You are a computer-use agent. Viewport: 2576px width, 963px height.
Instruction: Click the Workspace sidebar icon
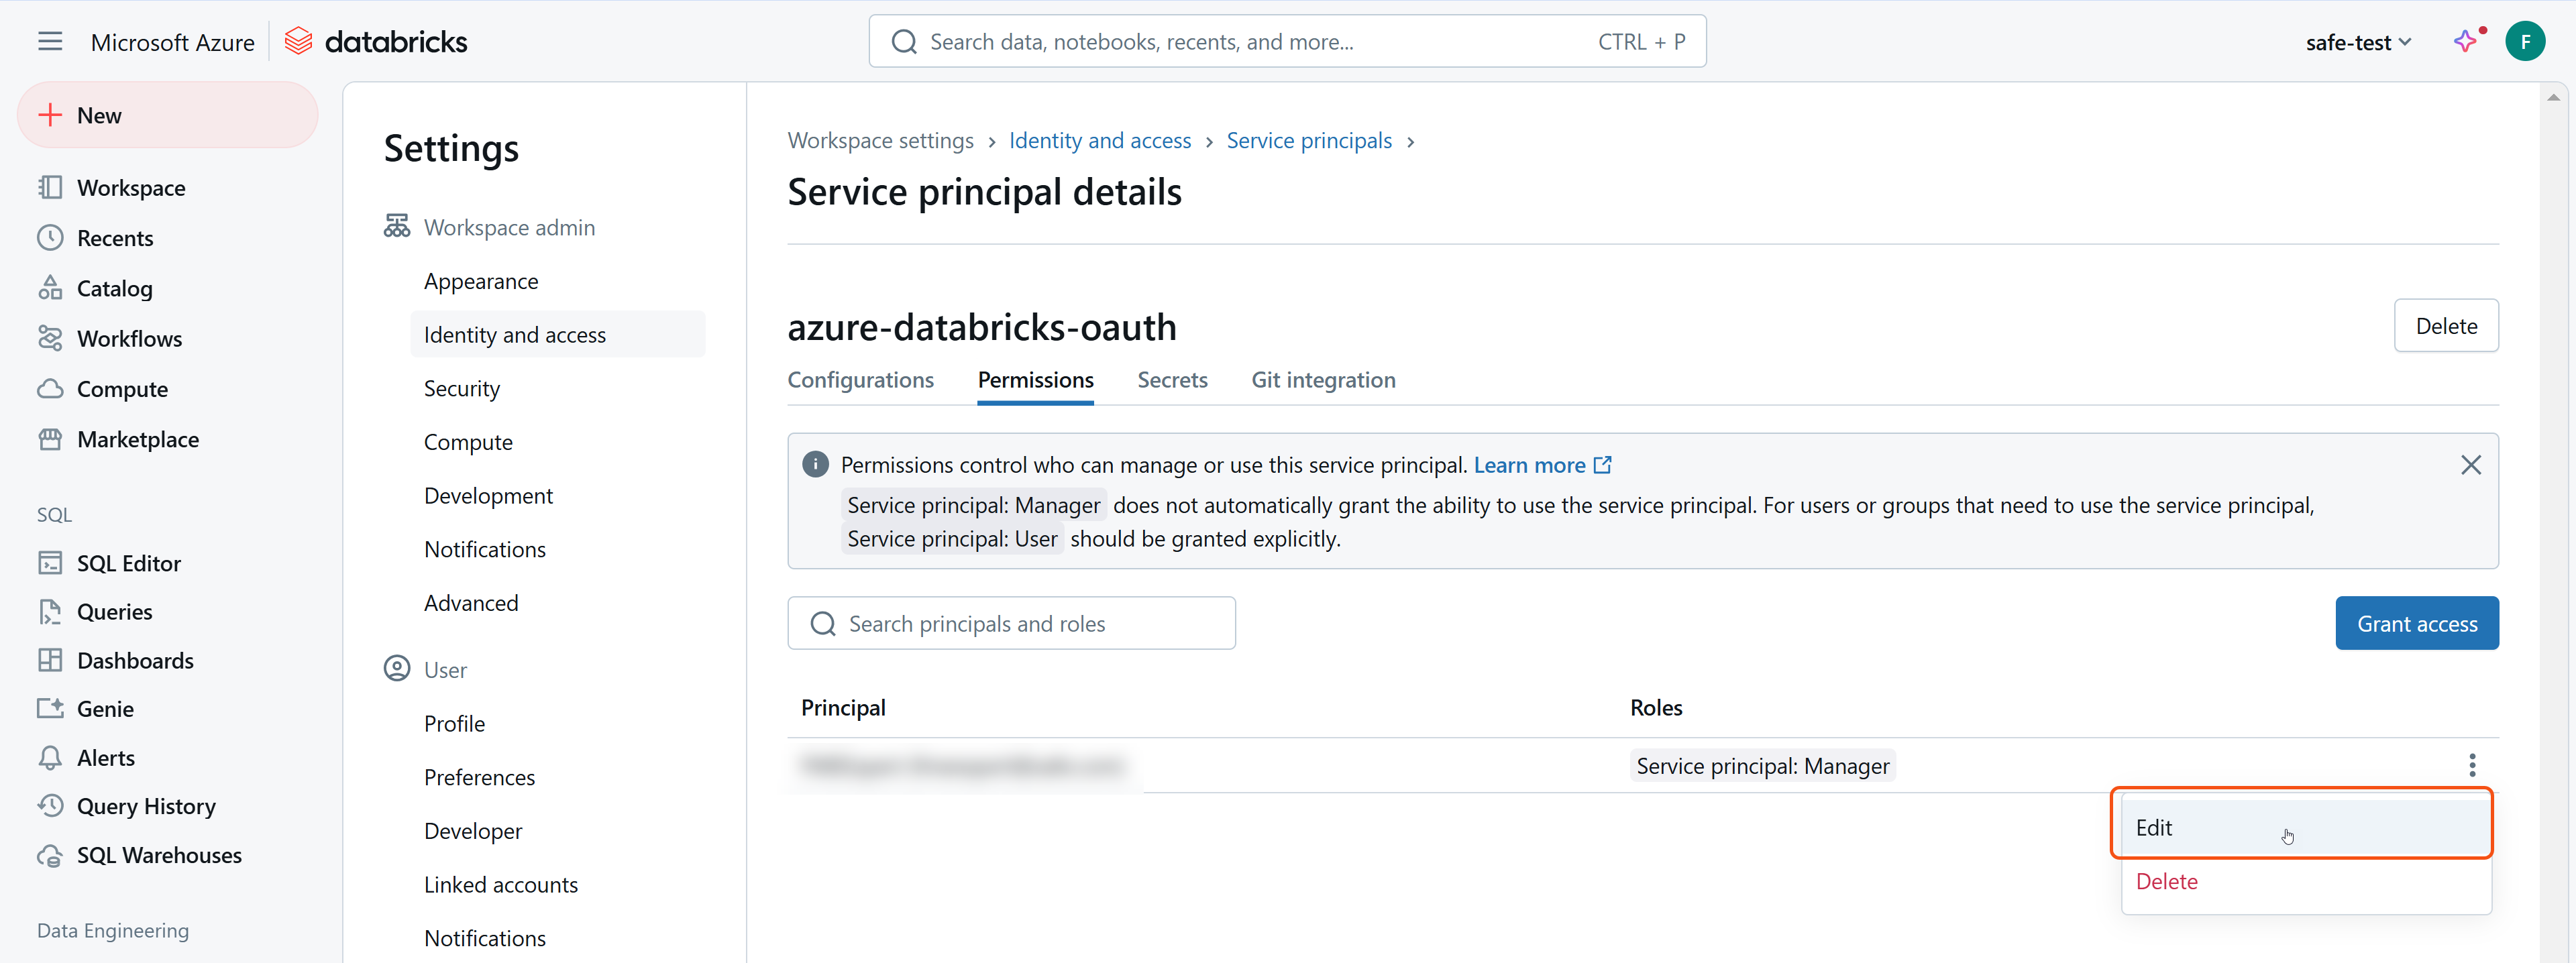(50, 188)
